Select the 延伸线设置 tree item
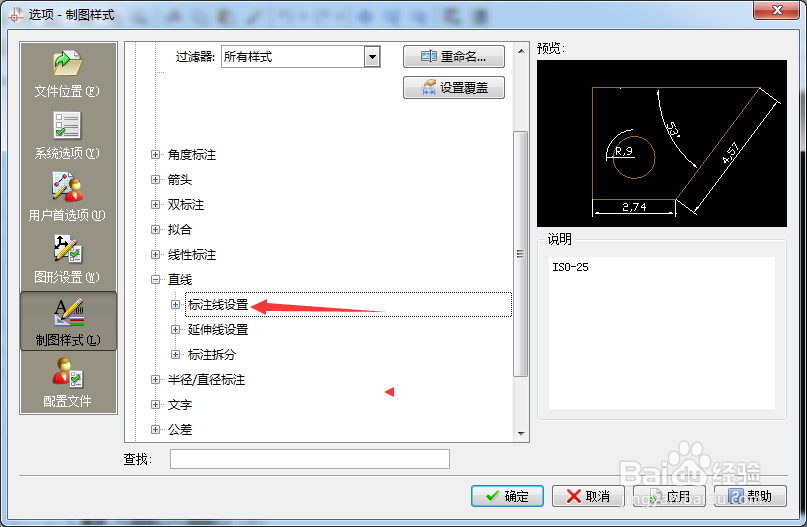The width and height of the screenshot is (807, 527). [x=218, y=329]
